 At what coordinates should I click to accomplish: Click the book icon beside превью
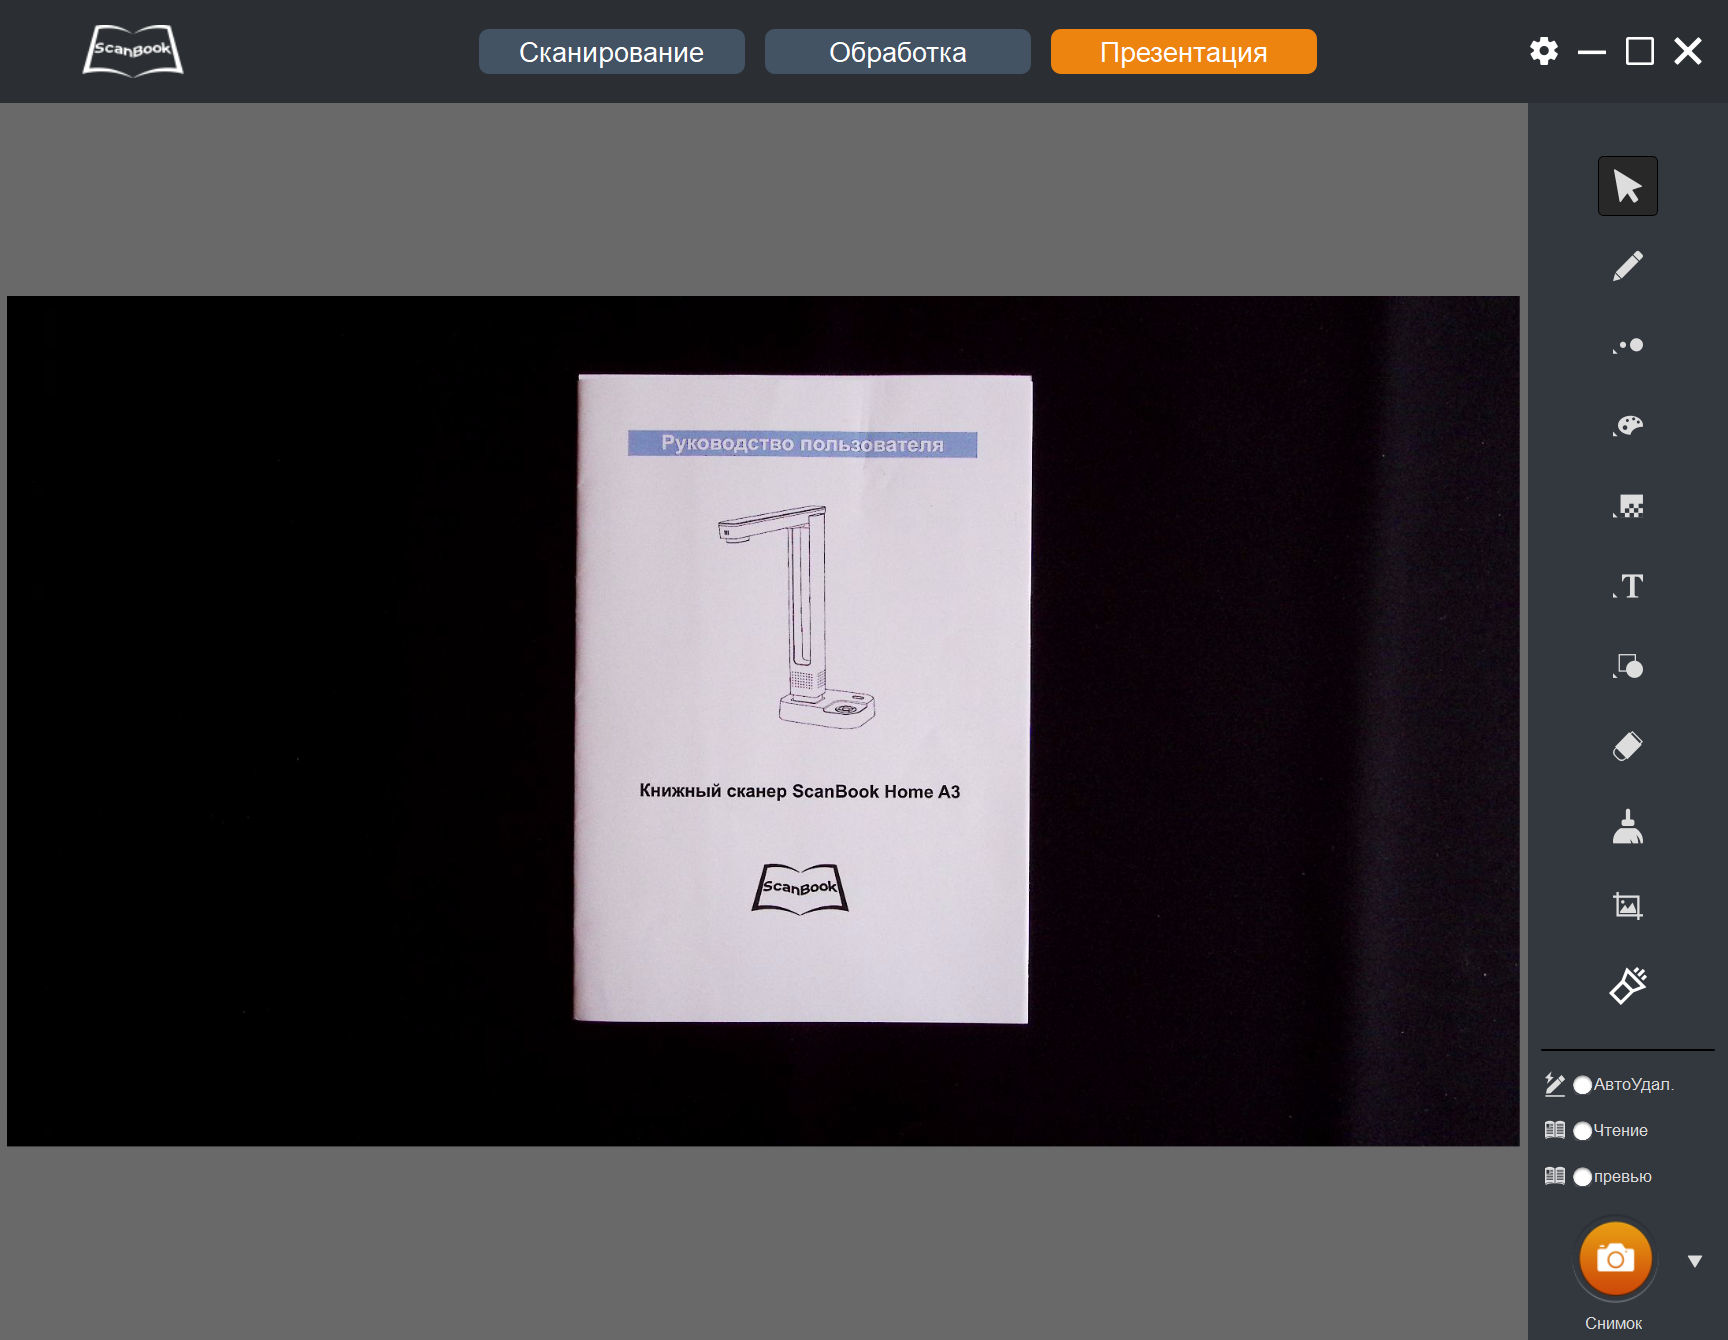click(1555, 1176)
